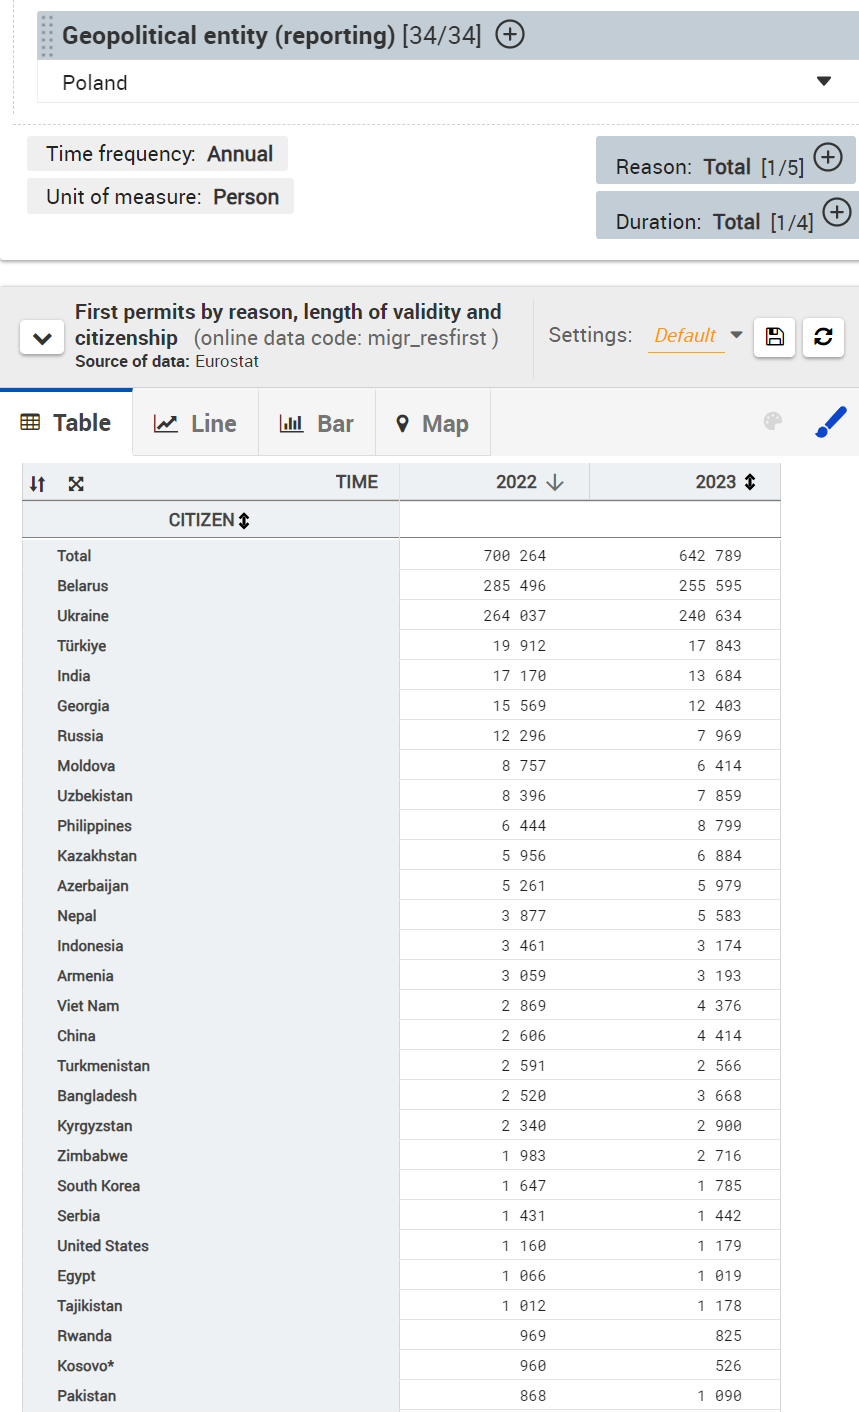
Task: Switch to the Map tab
Action: pos(432,424)
